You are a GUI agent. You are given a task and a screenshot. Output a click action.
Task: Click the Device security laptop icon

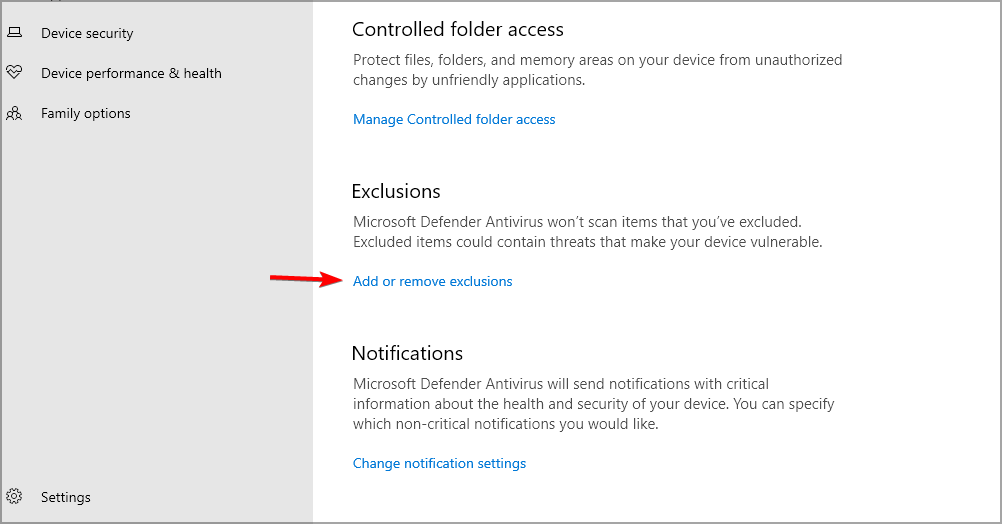(x=14, y=33)
